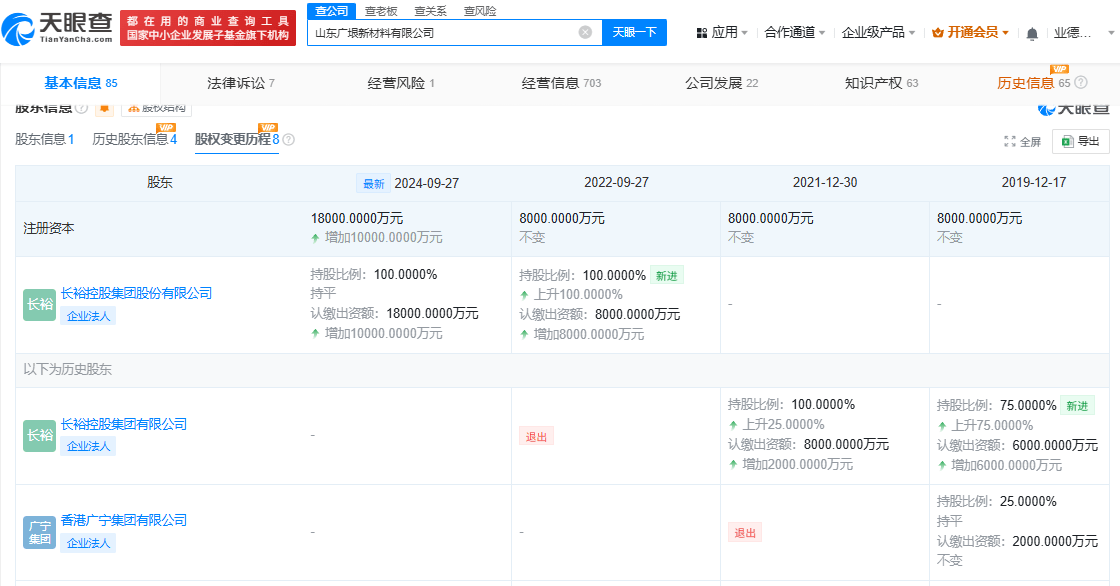Click the crown icon beside 开通会员
Screen dimensions: 1120x586
pos(936,32)
